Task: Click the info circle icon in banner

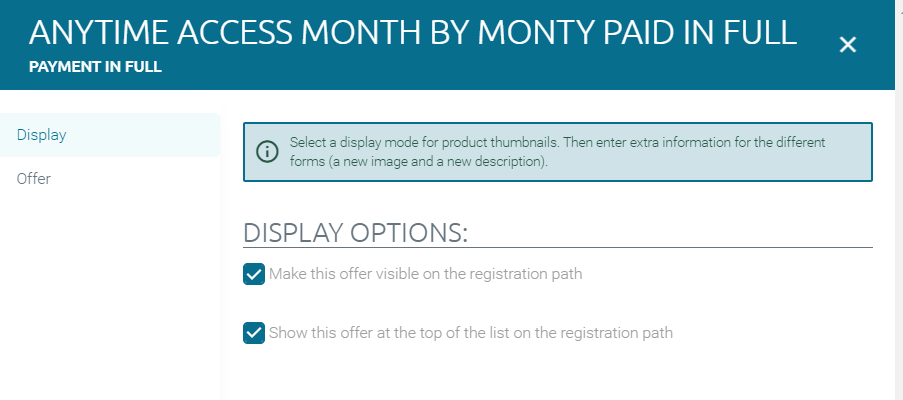Action: [267, 152]
